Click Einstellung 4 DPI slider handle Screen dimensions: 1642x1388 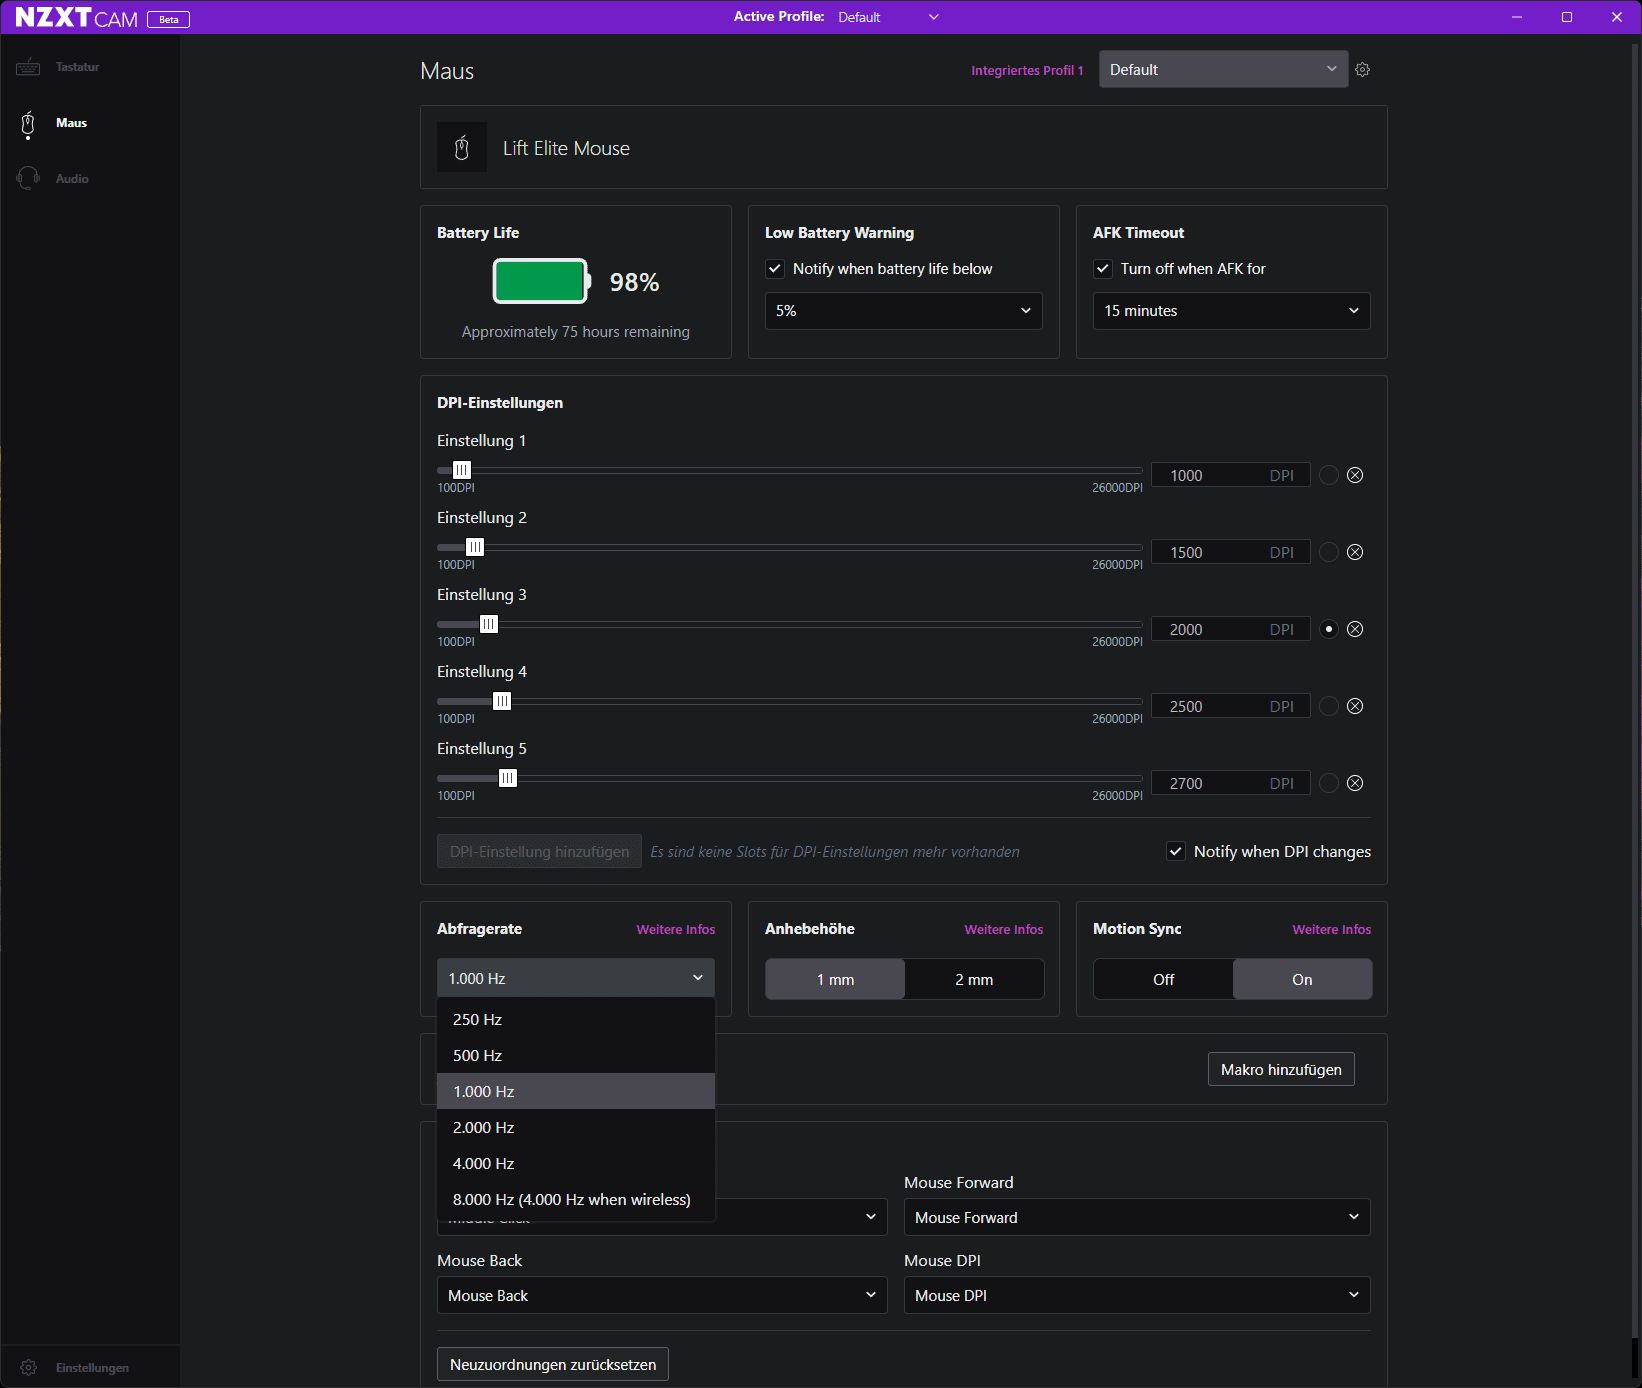tap(502, 701)
